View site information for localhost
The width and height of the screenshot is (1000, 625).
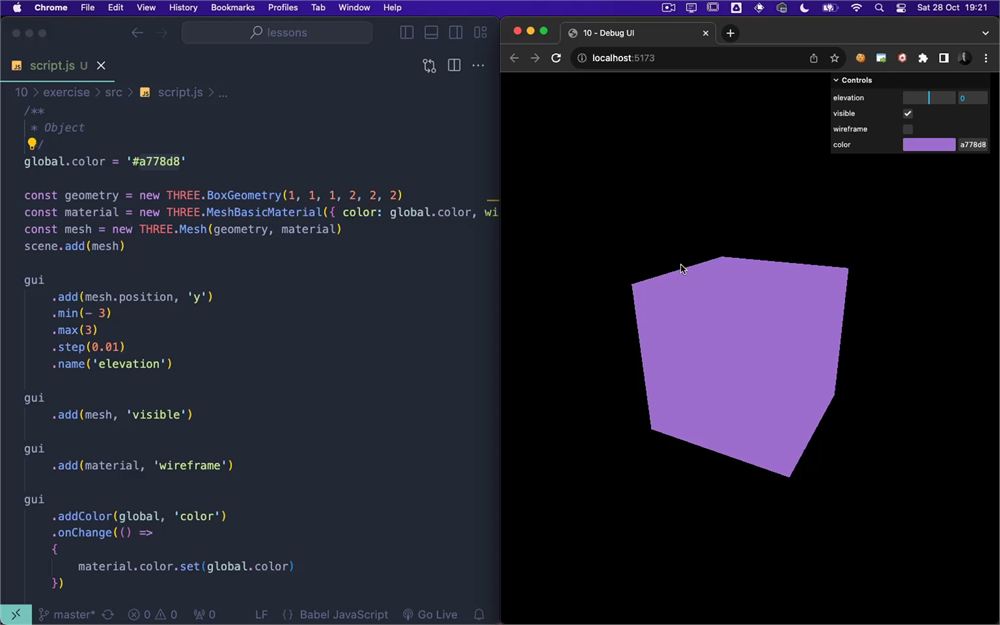[x=582, y=58]
